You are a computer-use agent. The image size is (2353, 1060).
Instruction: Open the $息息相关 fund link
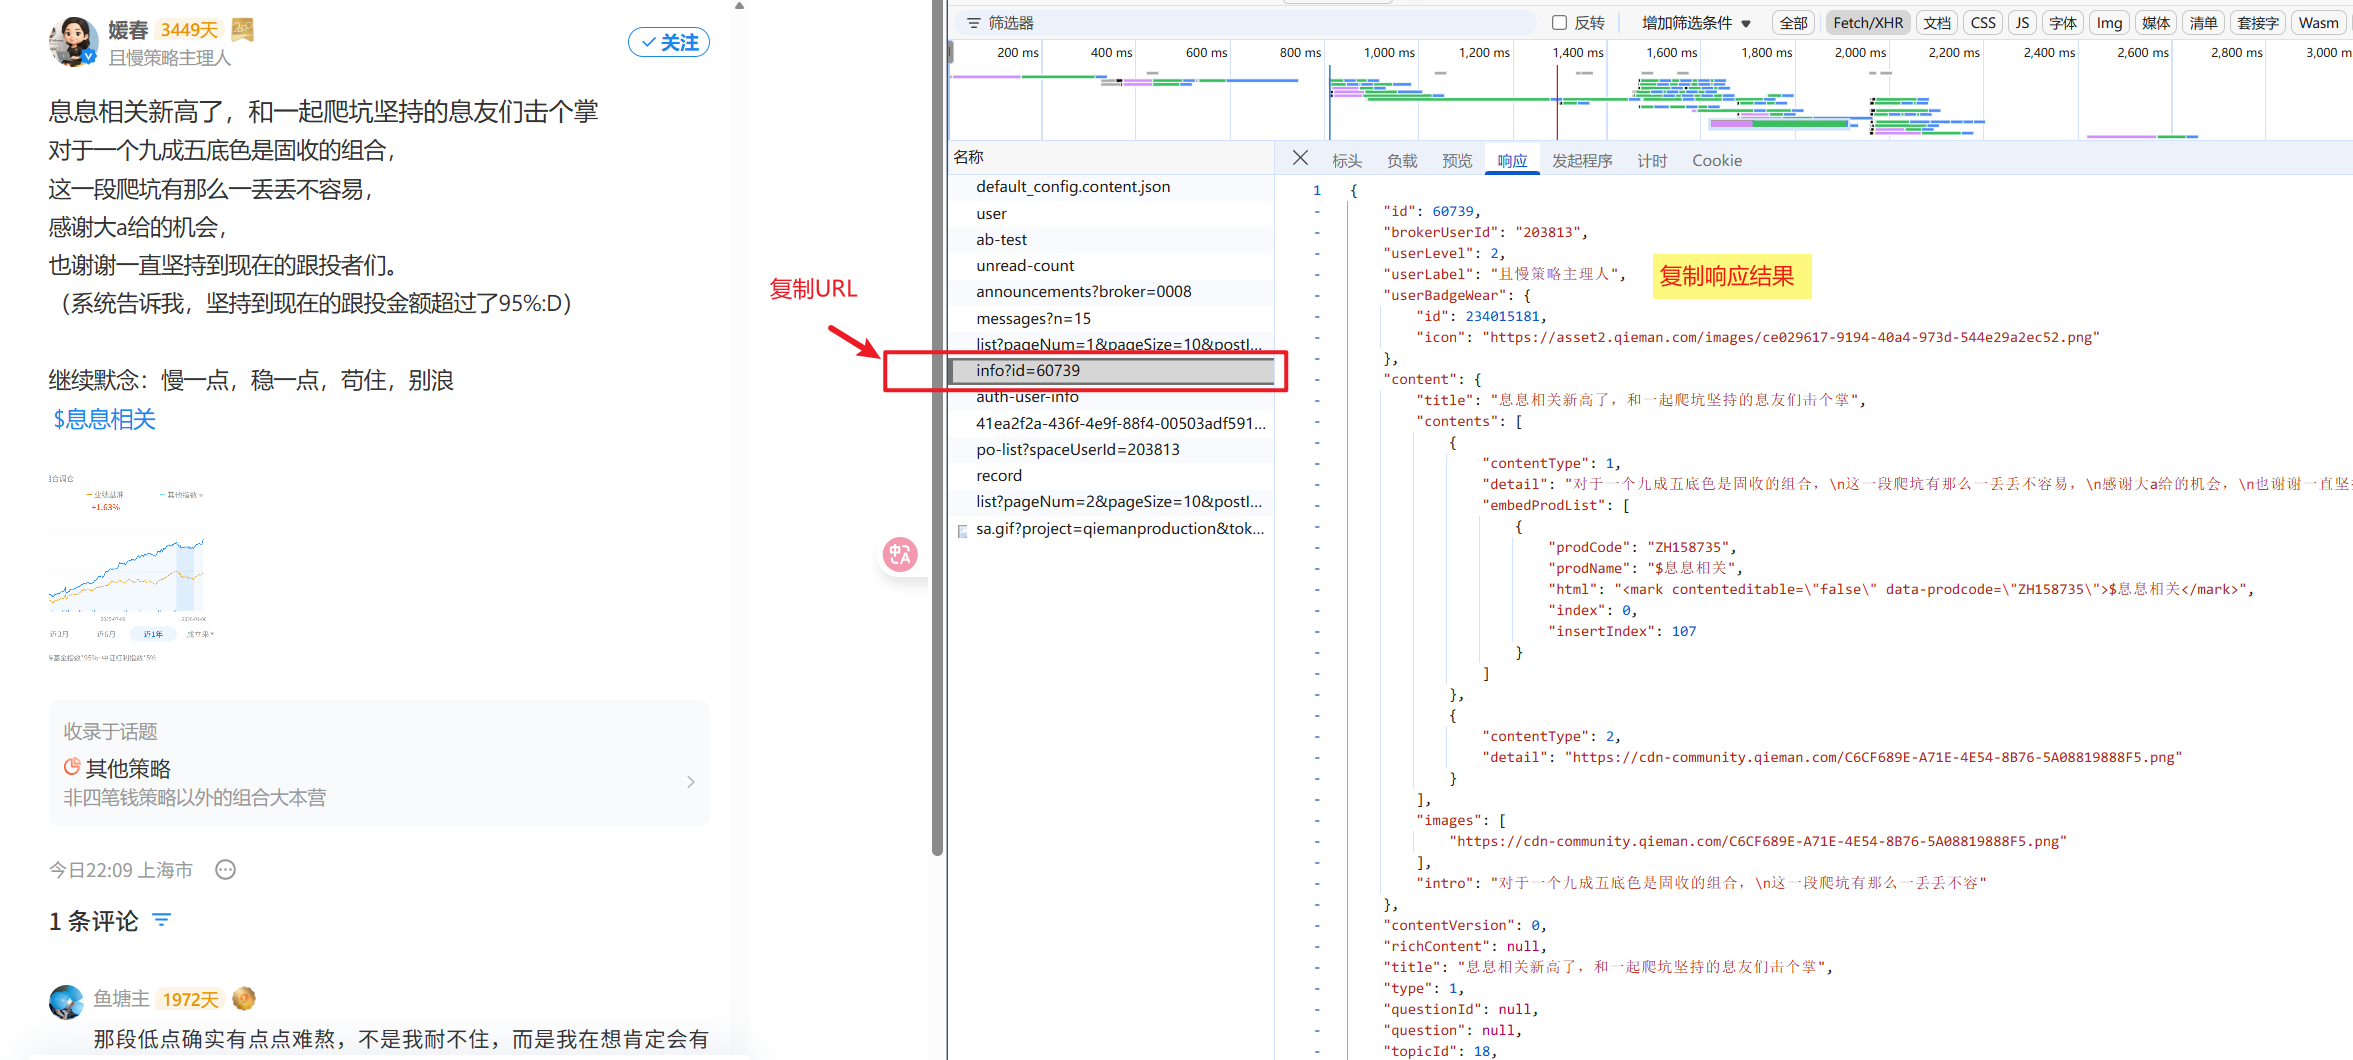pos(104,419)
